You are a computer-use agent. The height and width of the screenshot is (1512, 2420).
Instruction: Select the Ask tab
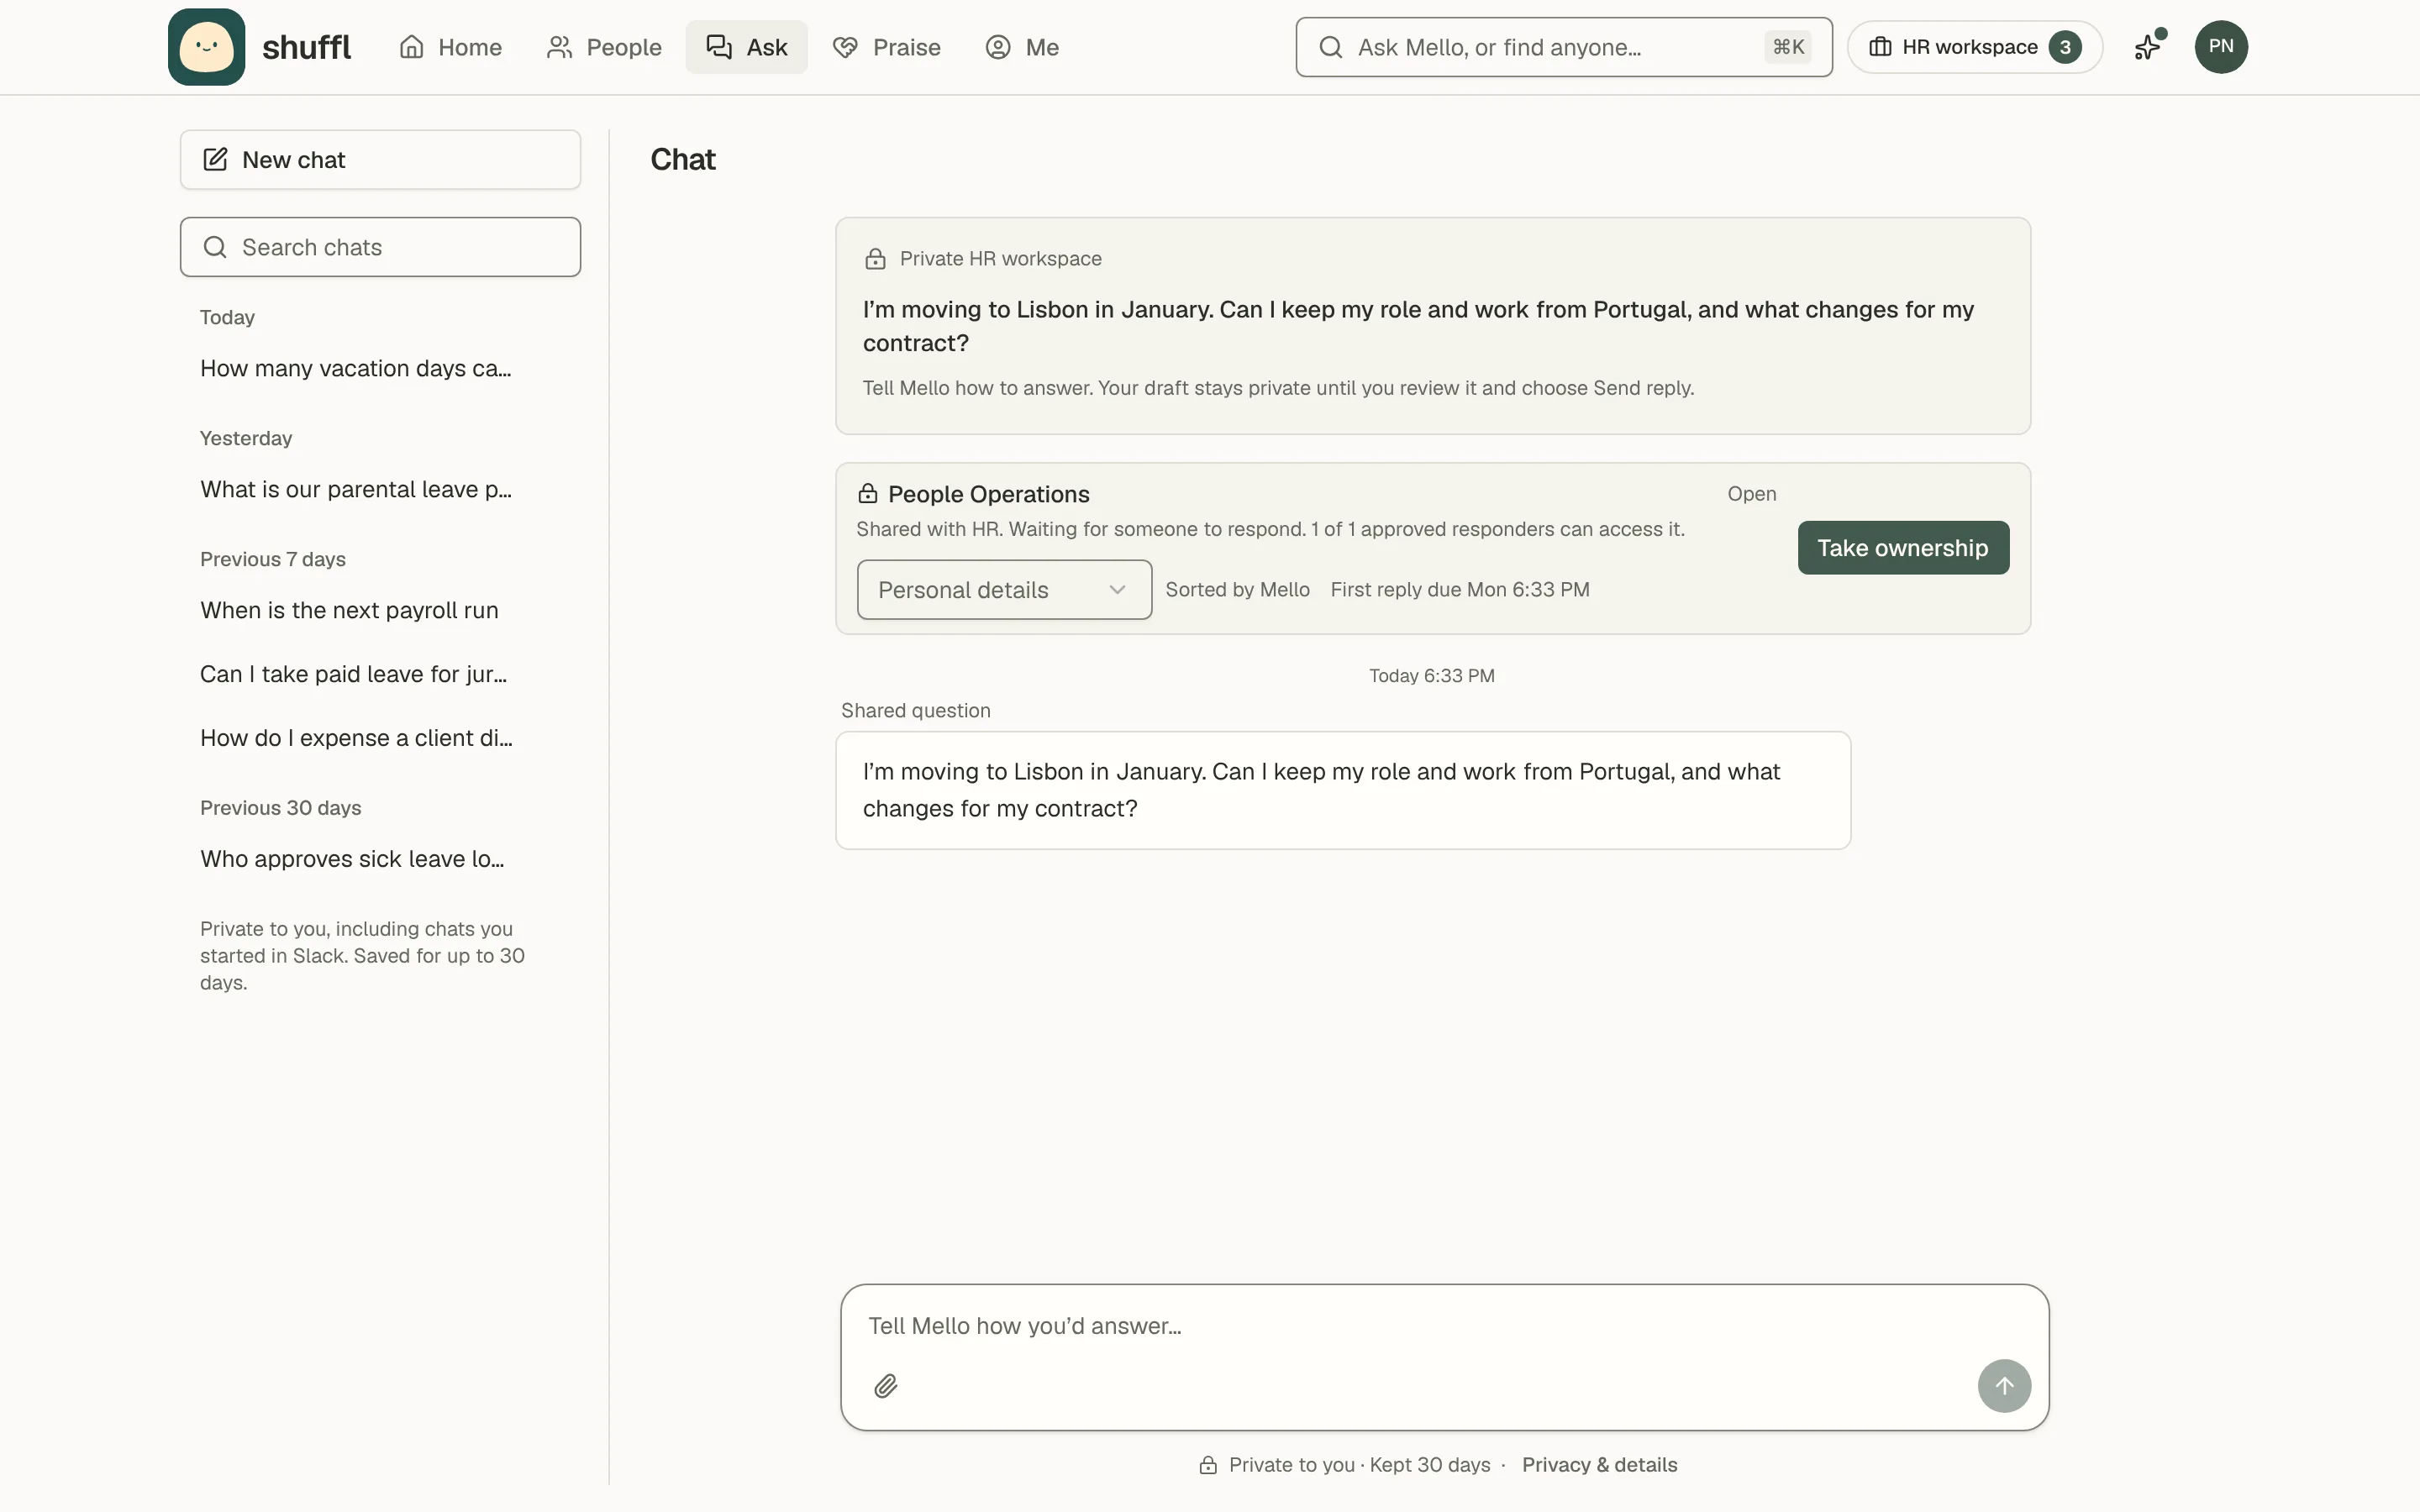[747, 47]
